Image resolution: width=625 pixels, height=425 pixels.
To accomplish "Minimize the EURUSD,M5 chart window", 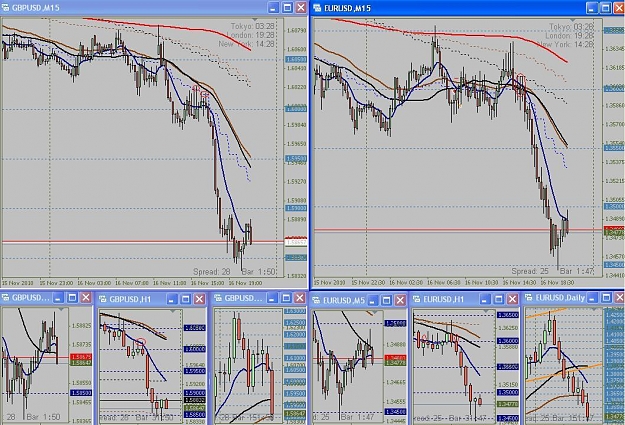I will point(373,300).
